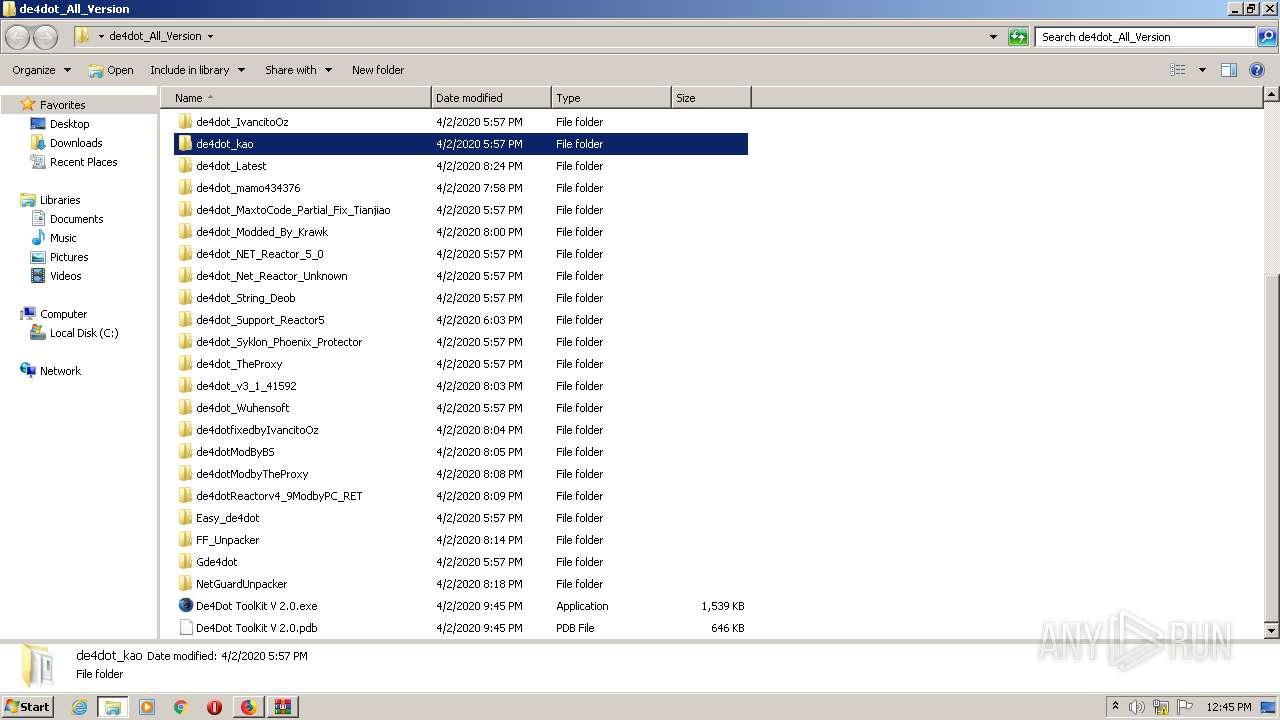Launch Firefox from the taskbar
The height and width of the screenshot is (720, 1280).
coord(248,707)
